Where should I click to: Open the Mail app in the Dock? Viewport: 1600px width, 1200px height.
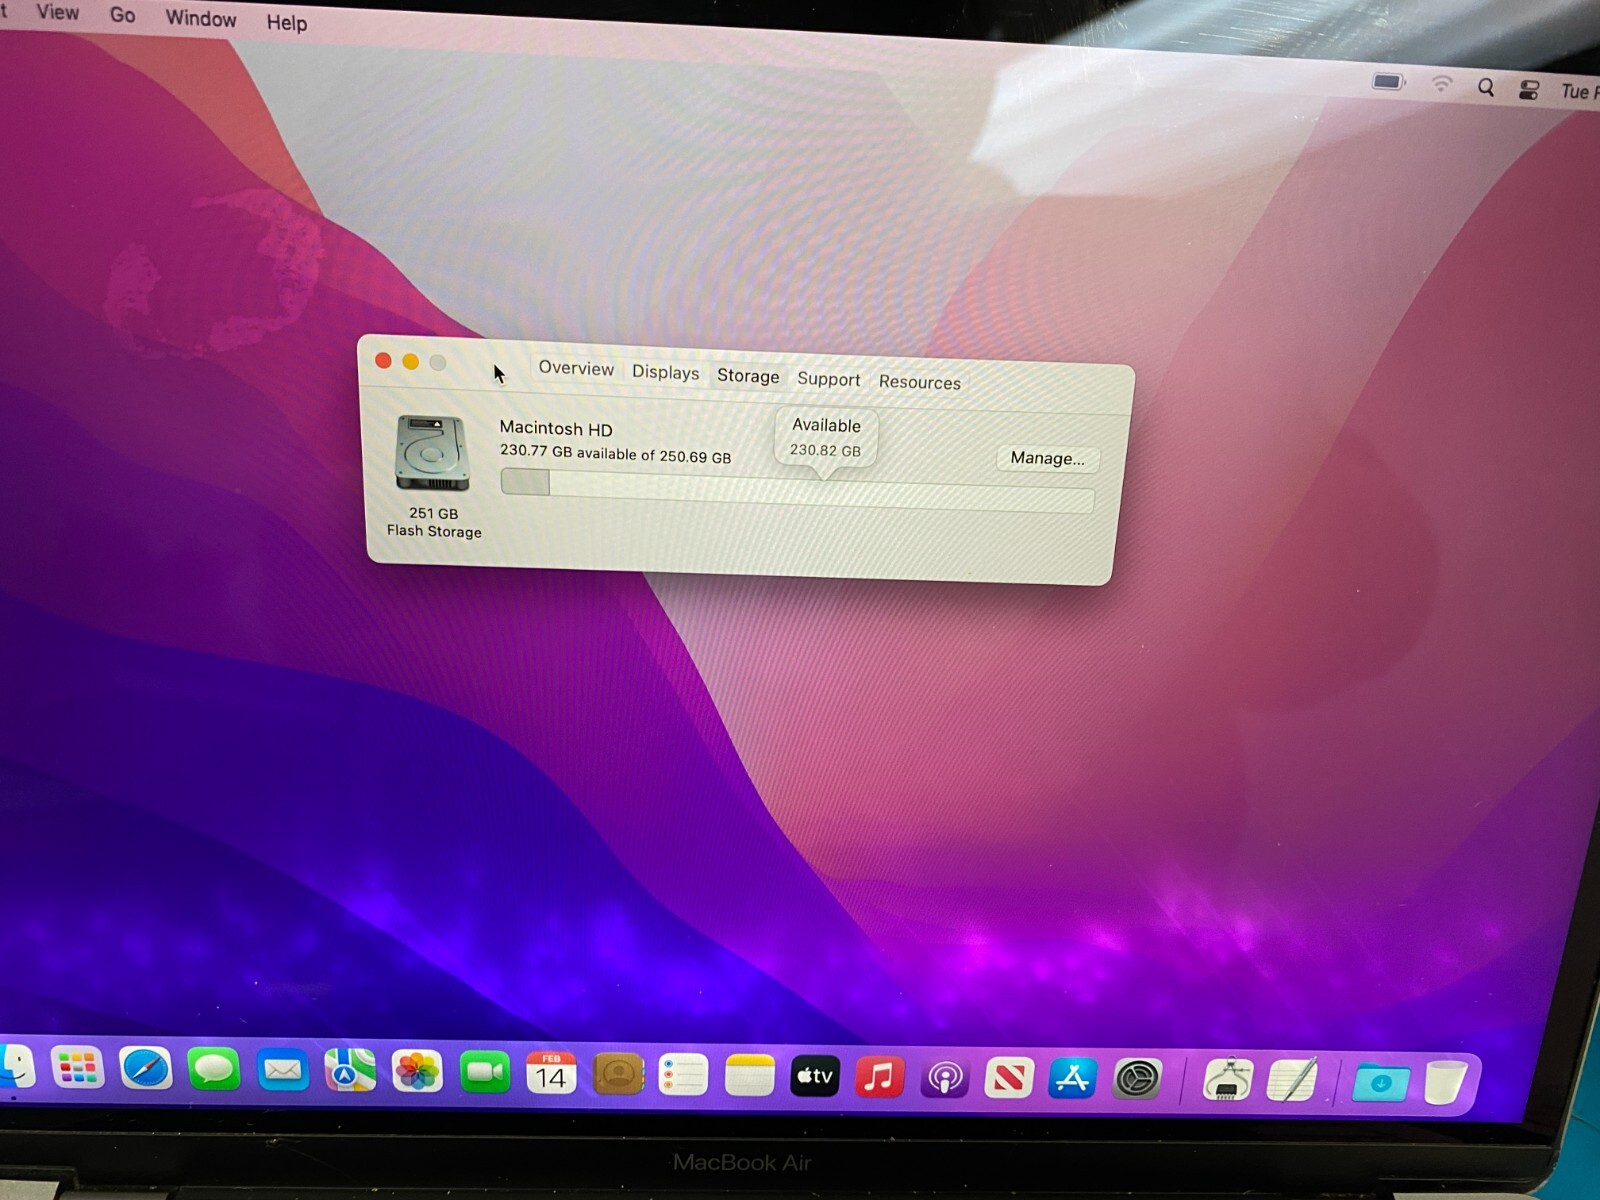click(282, 1071)
